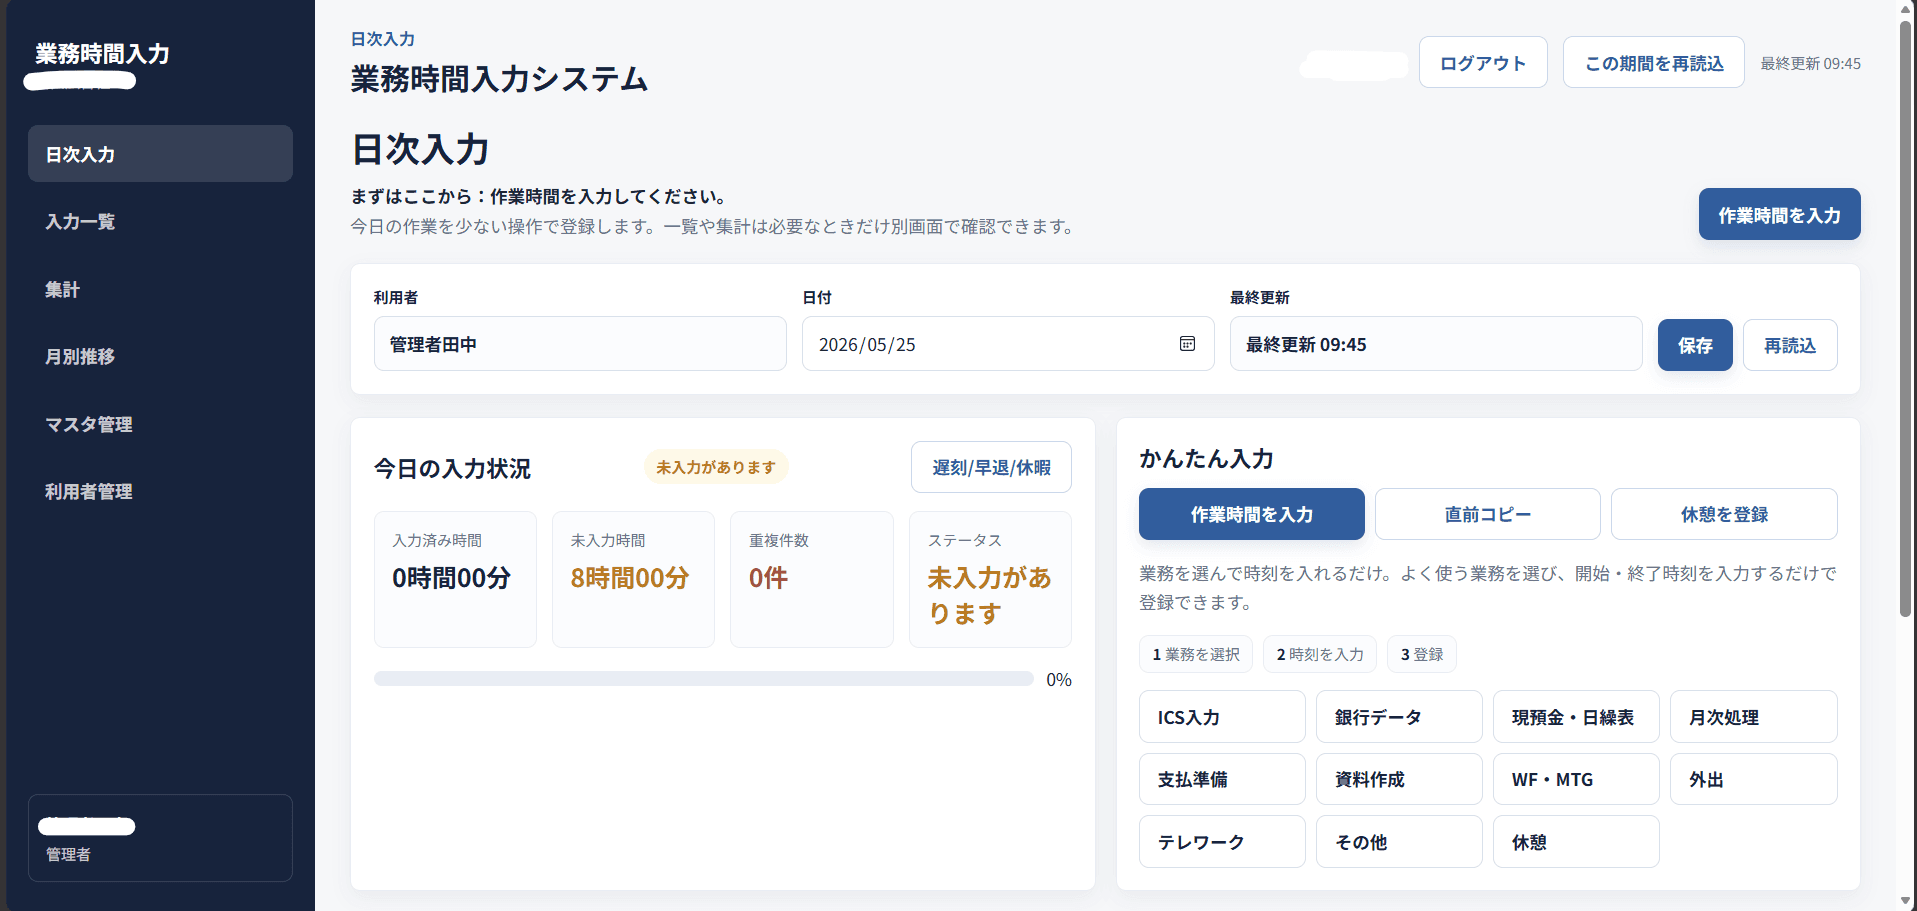
Task: Open the calendar picker icon in 日付 field
Action: pyautogui.click(x=1187, y=344)
